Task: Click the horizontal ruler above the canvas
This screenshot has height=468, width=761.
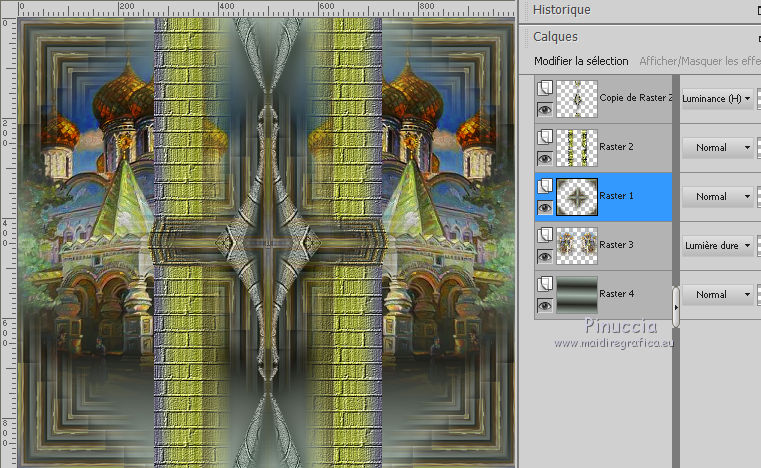Action: coord(266,8)
